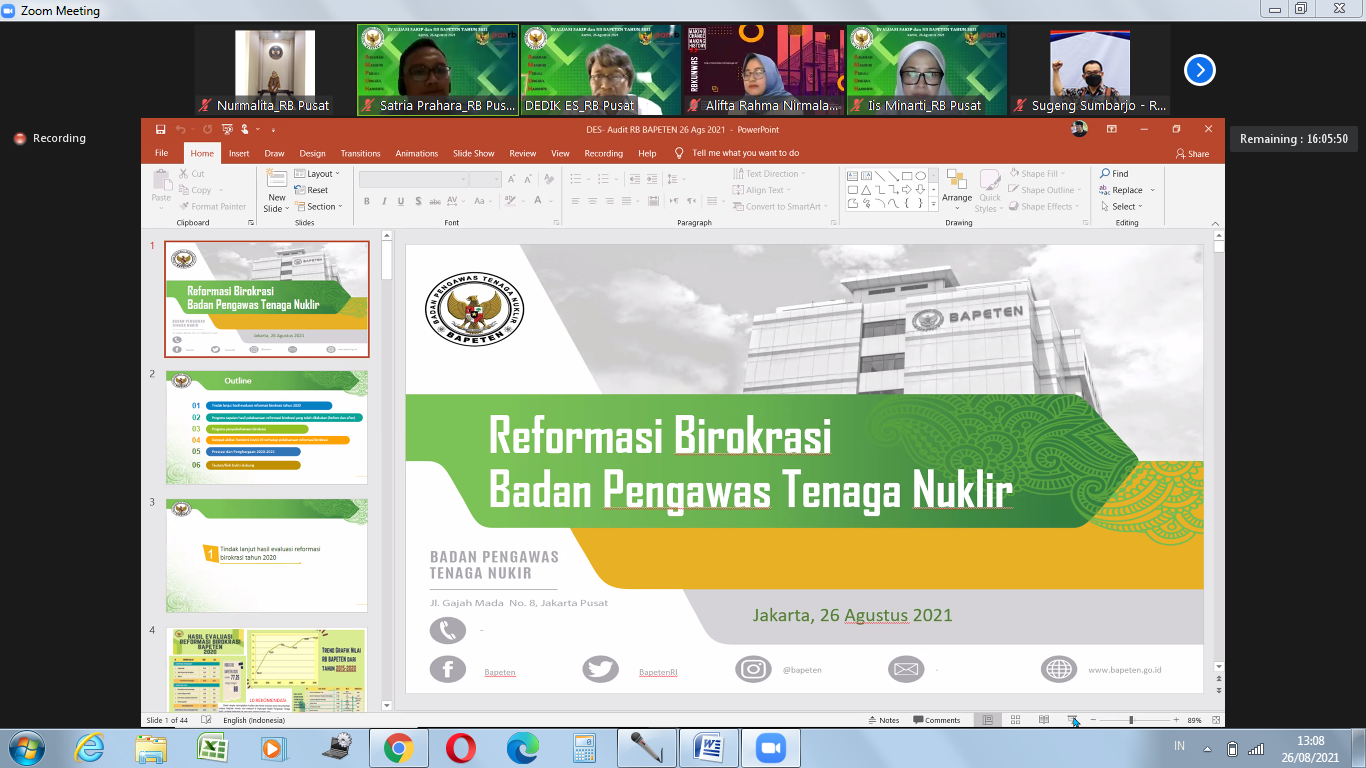The image size is (1366, 768).
Task: Click the Share button
Action: click(1193, 154)
